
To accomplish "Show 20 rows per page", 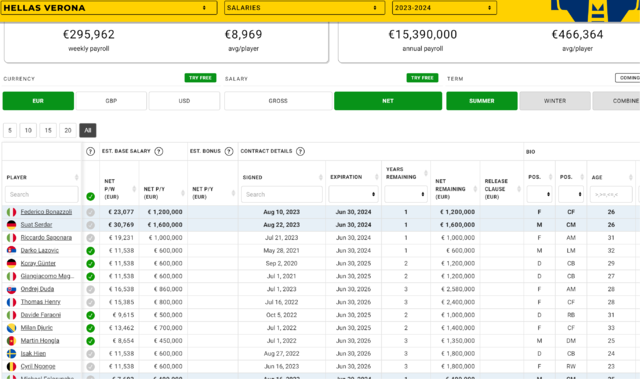I will (68, 131).
